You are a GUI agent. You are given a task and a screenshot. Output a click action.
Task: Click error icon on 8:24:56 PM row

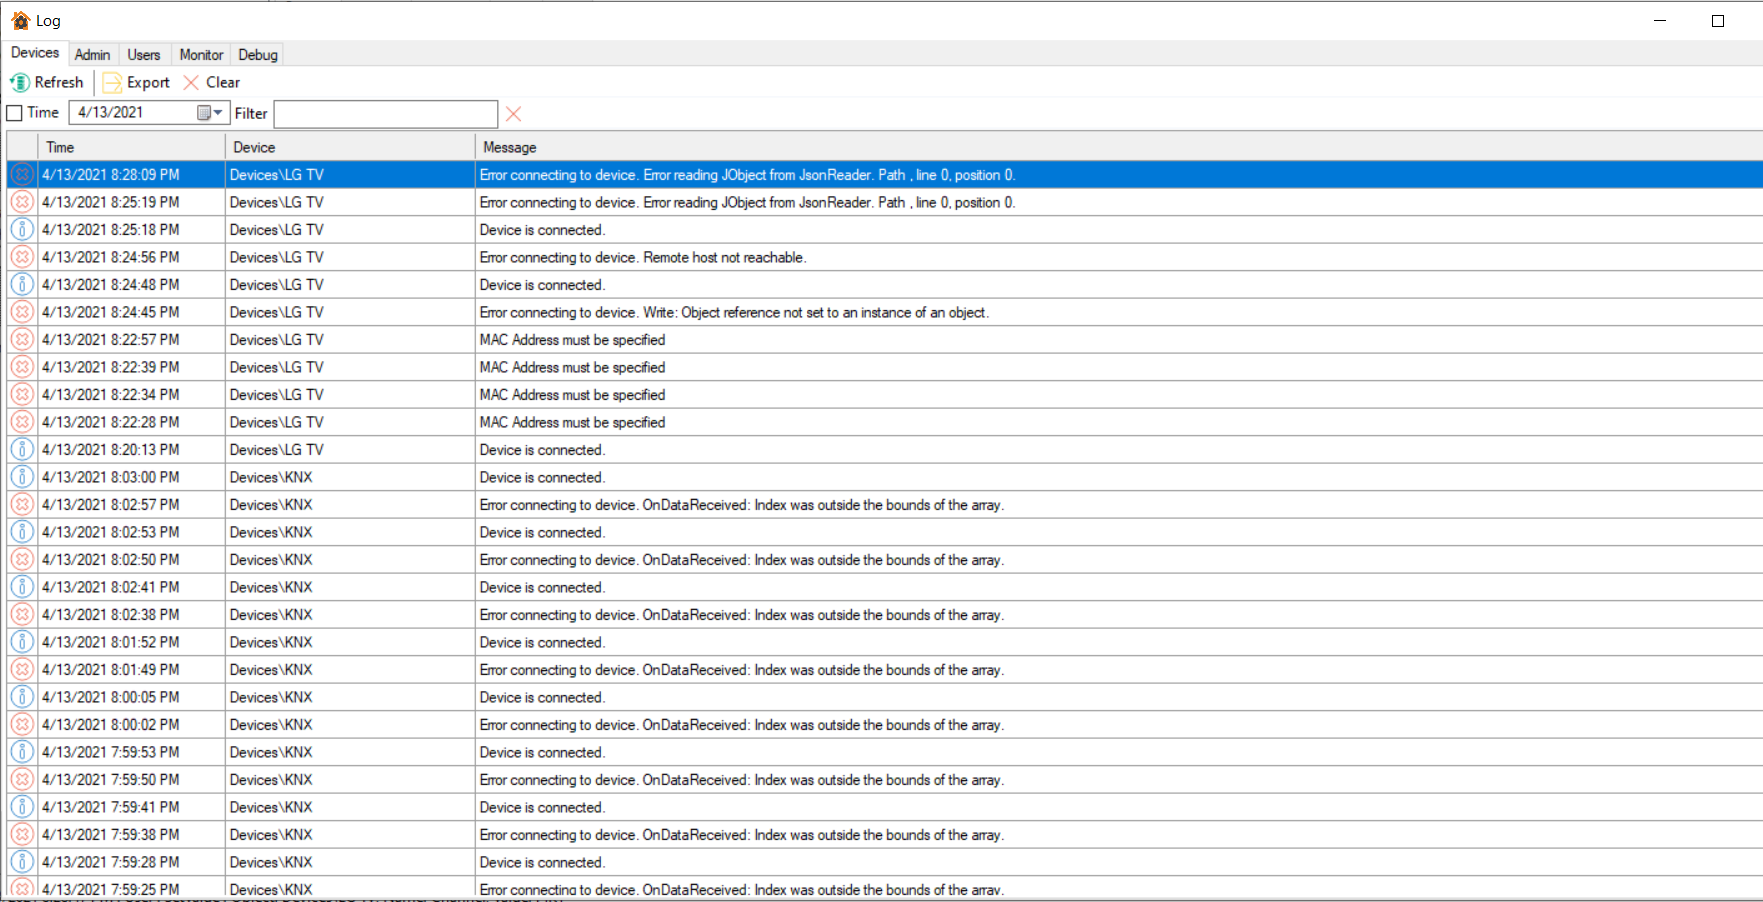point(22,257)
